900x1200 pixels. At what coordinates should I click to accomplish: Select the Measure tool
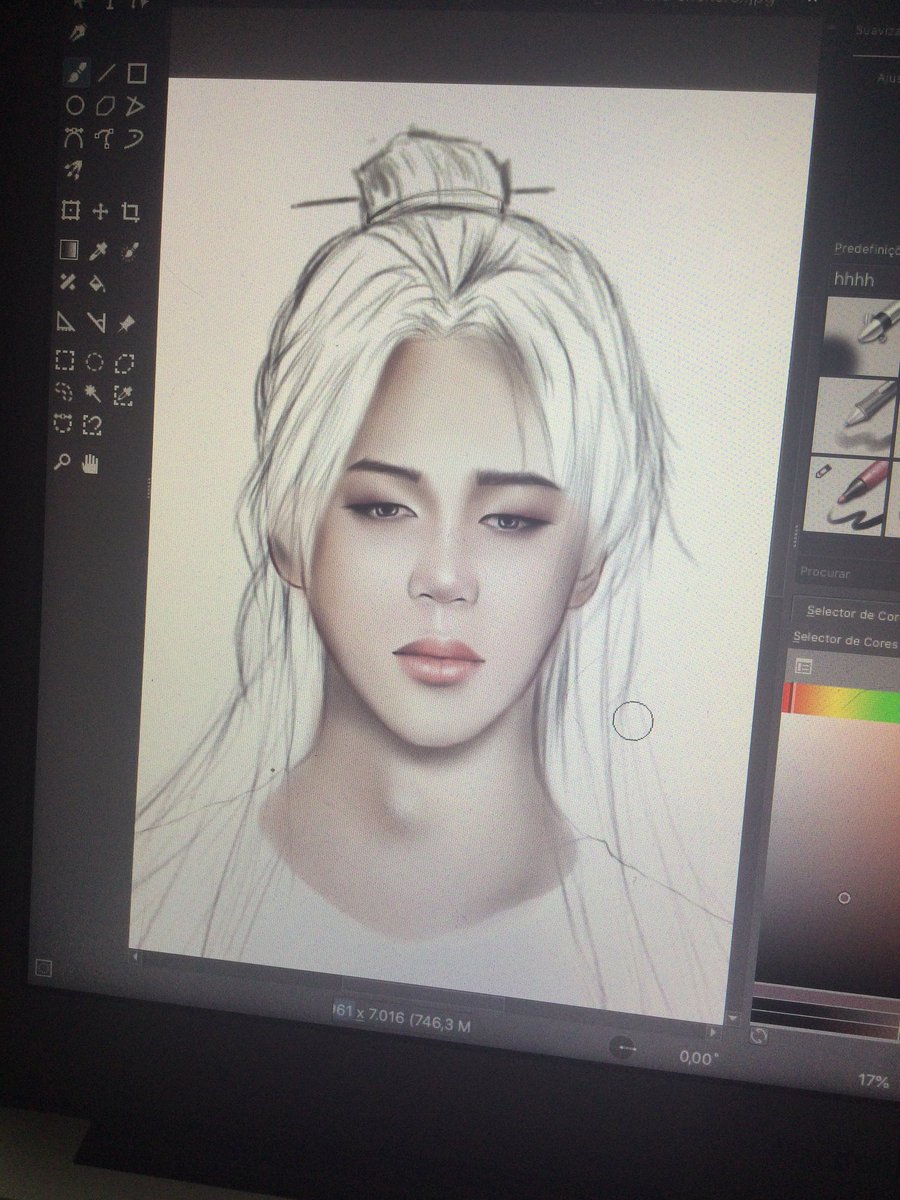96,323
